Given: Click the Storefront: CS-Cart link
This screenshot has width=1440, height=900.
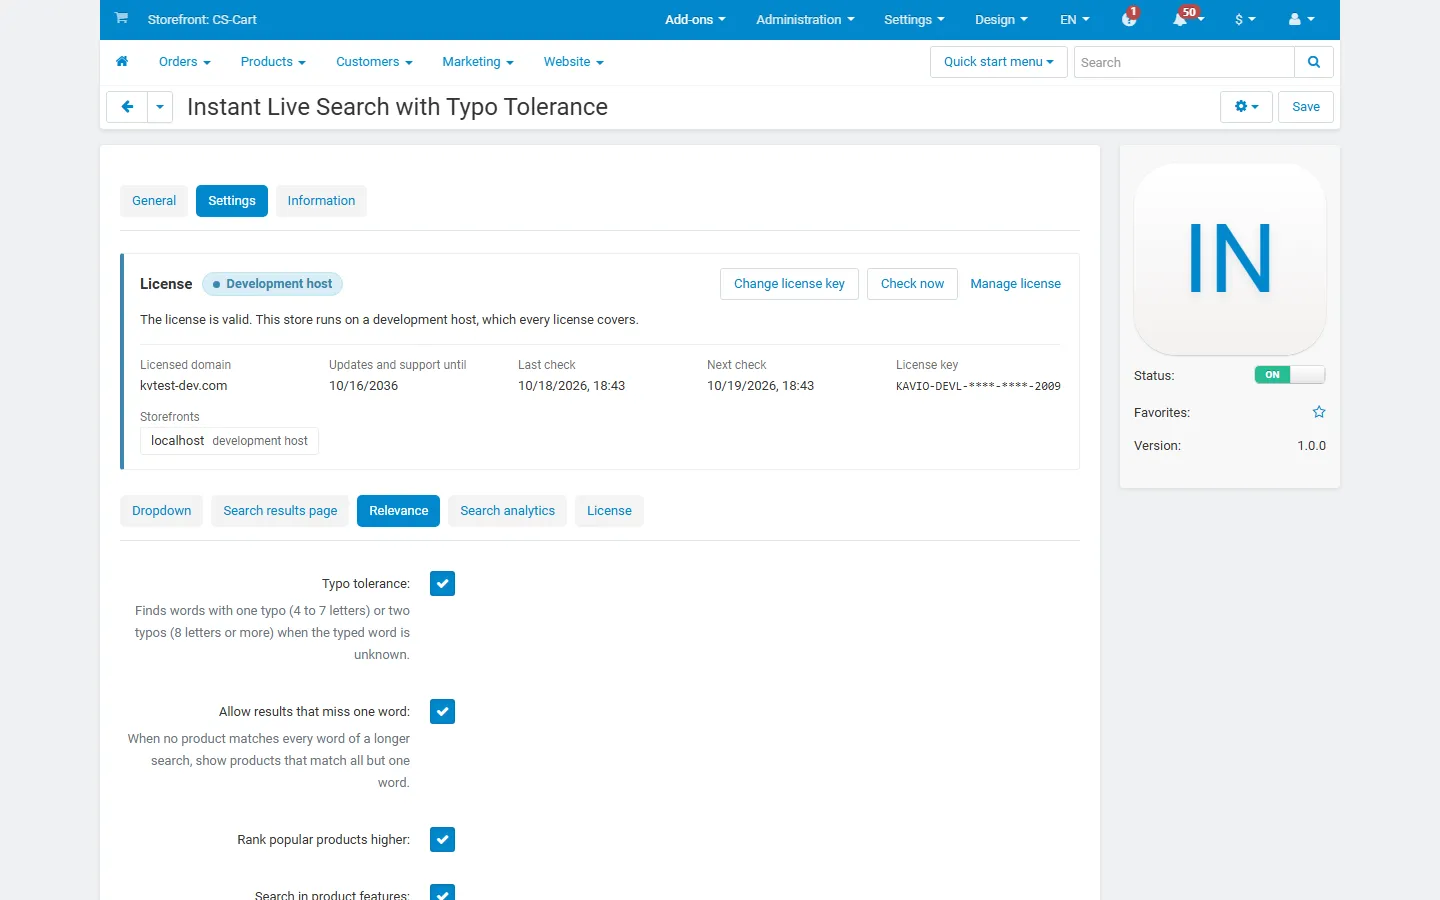Looking at the screenshot, I should pyautogui.click(x=202, y=19).
